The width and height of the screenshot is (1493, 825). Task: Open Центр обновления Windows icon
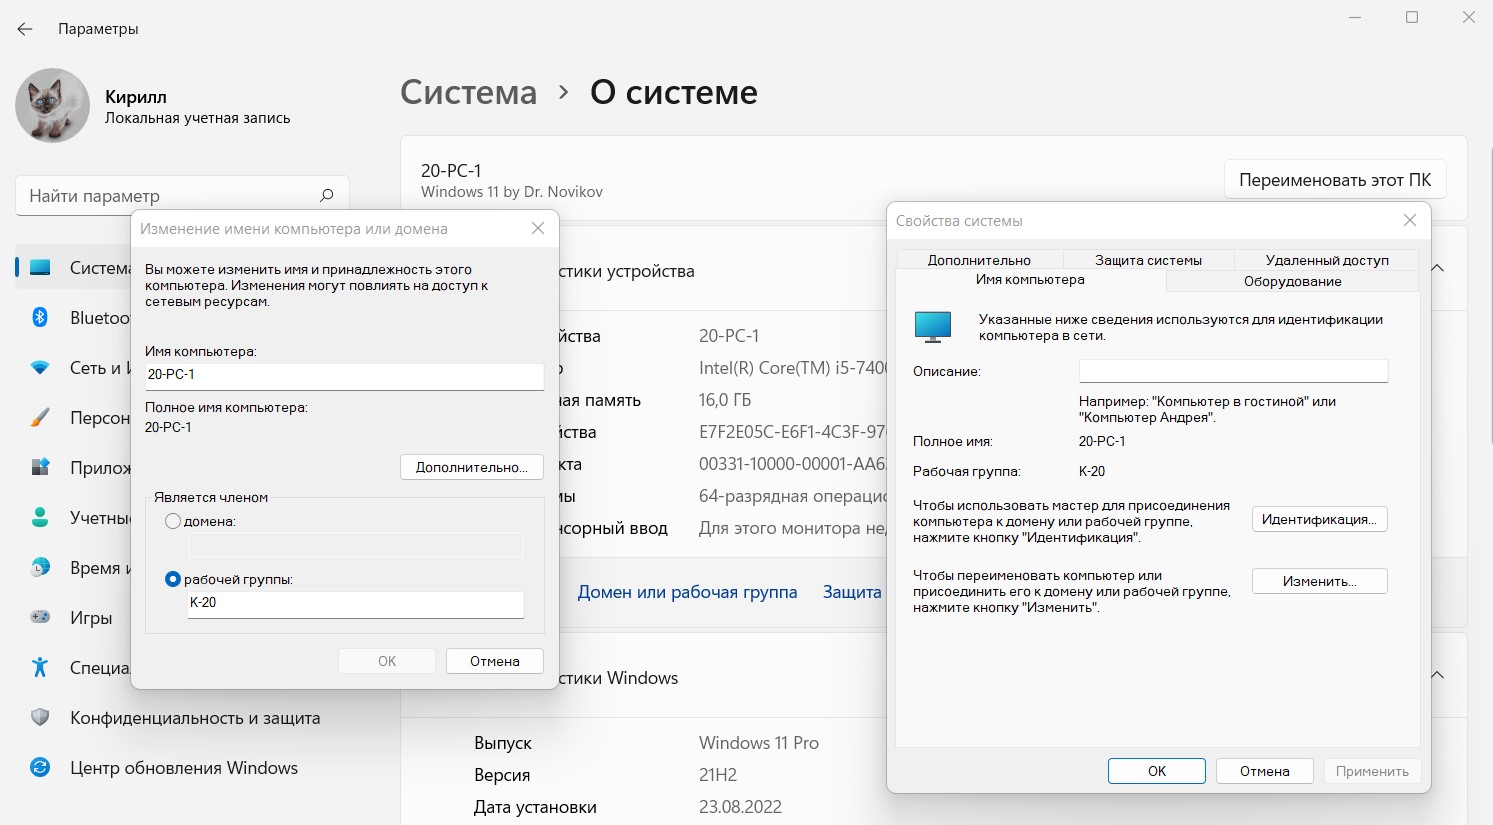tap(40, 767)
